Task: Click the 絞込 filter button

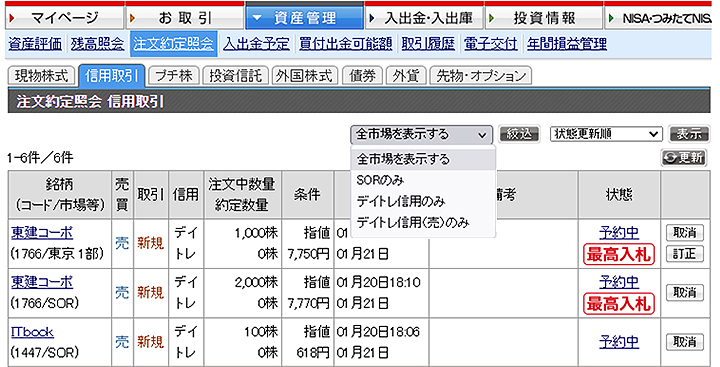Action: pos(519,134)
